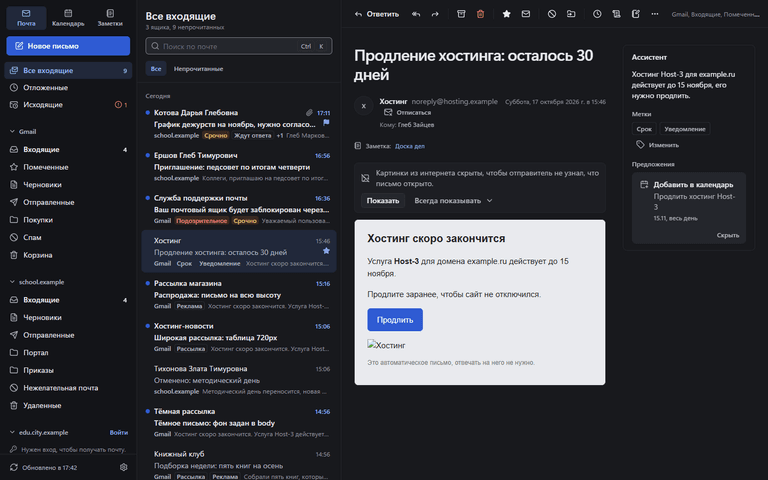Viewport: 768px width, 480px height.
Task: Toggle the star in the message toolbar
Action: coord(506,14)
